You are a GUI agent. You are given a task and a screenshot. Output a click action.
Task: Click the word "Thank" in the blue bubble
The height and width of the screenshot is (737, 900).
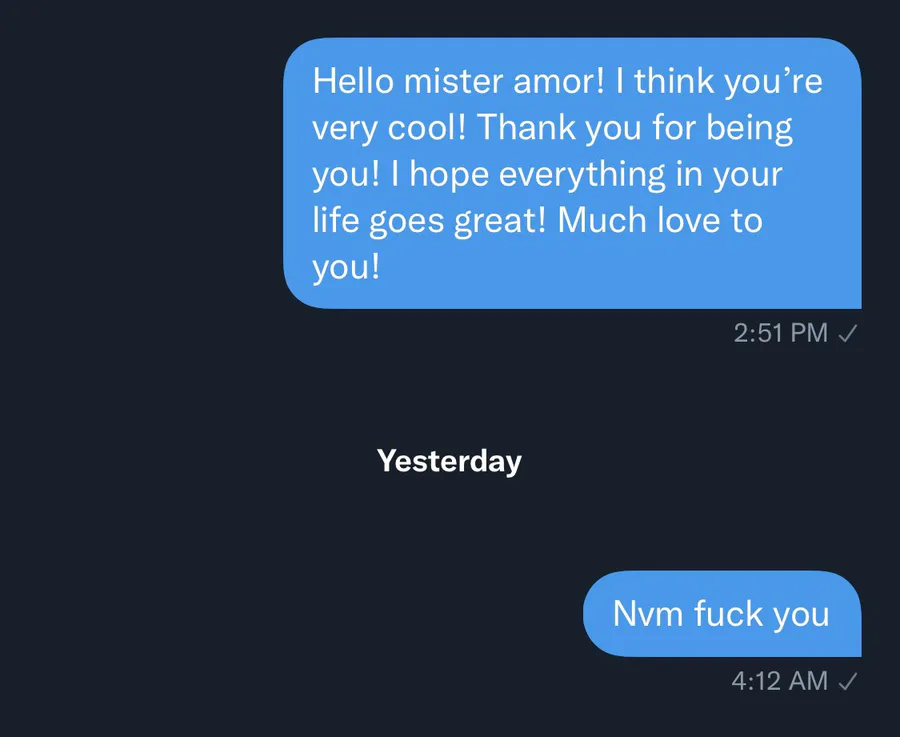pos(525,128)
